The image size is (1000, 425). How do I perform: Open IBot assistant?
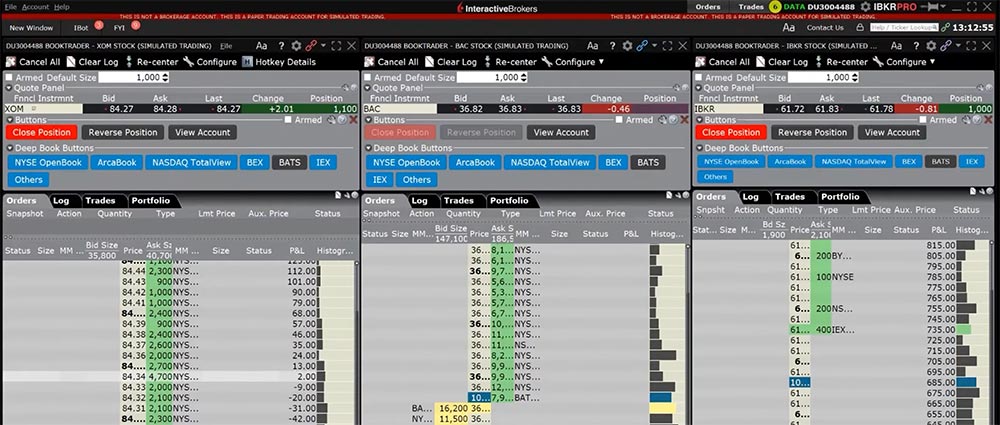click(x=81, y=28)
